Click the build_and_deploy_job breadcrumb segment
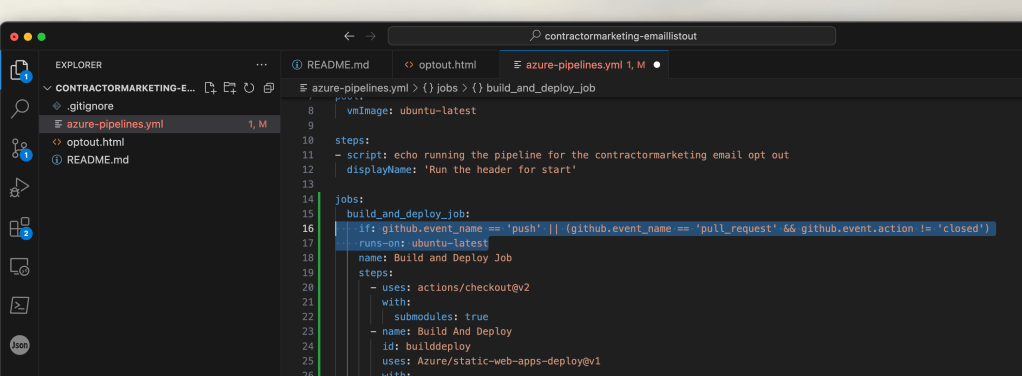 click(x=533, y=88)
